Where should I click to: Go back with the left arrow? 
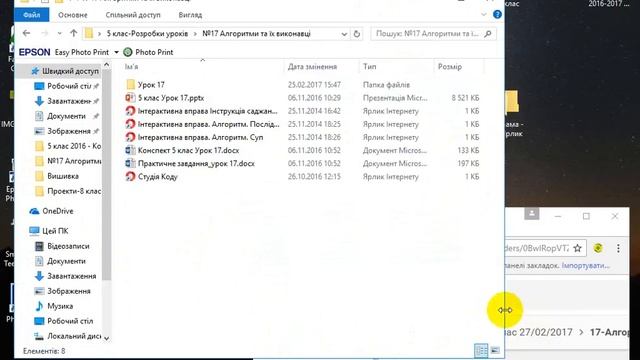tap(27, 33)
